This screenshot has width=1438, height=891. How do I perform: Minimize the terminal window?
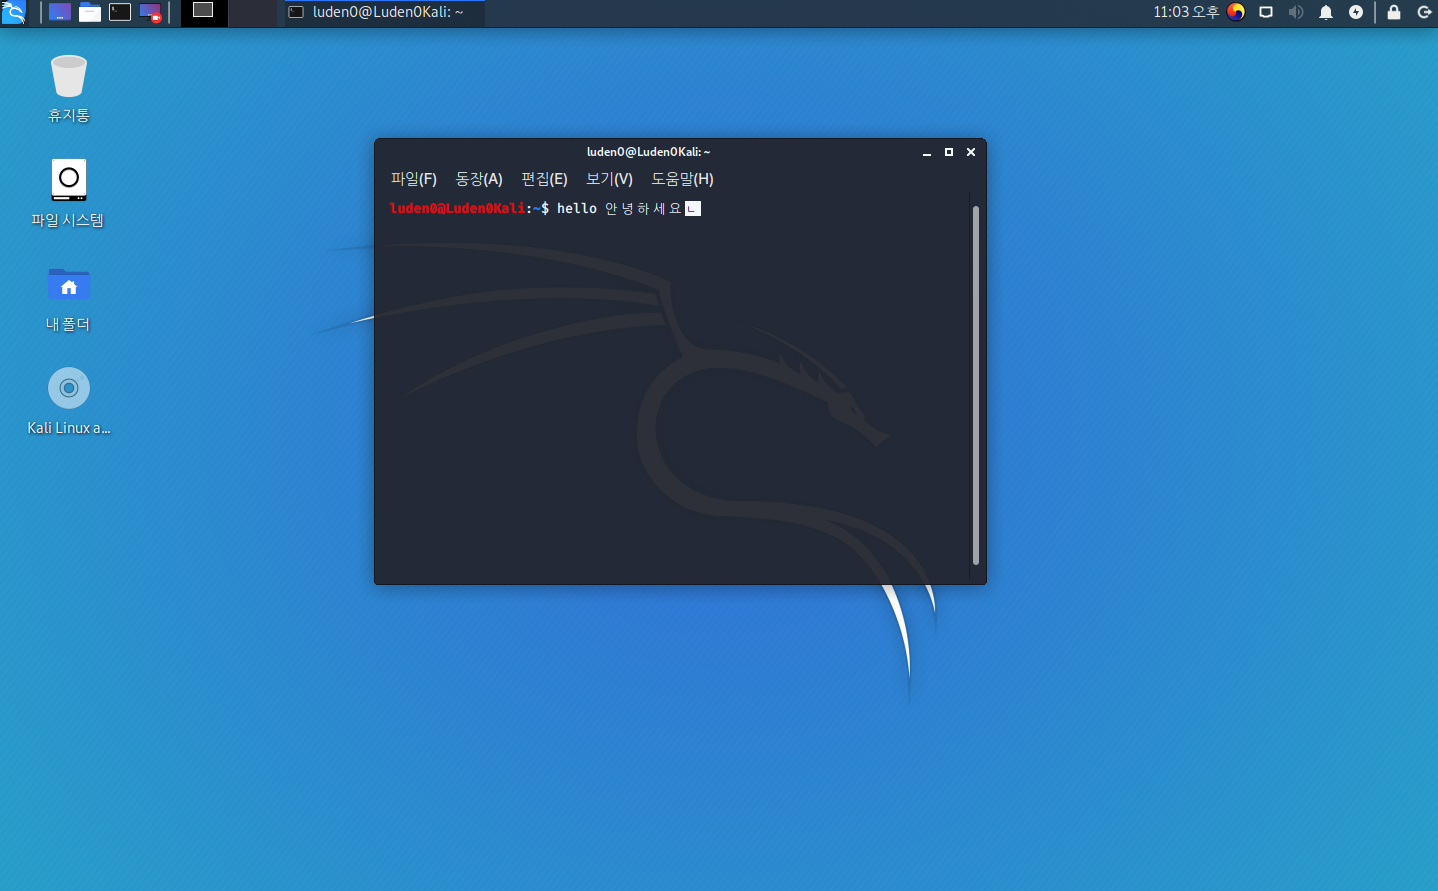coord(927,152)
